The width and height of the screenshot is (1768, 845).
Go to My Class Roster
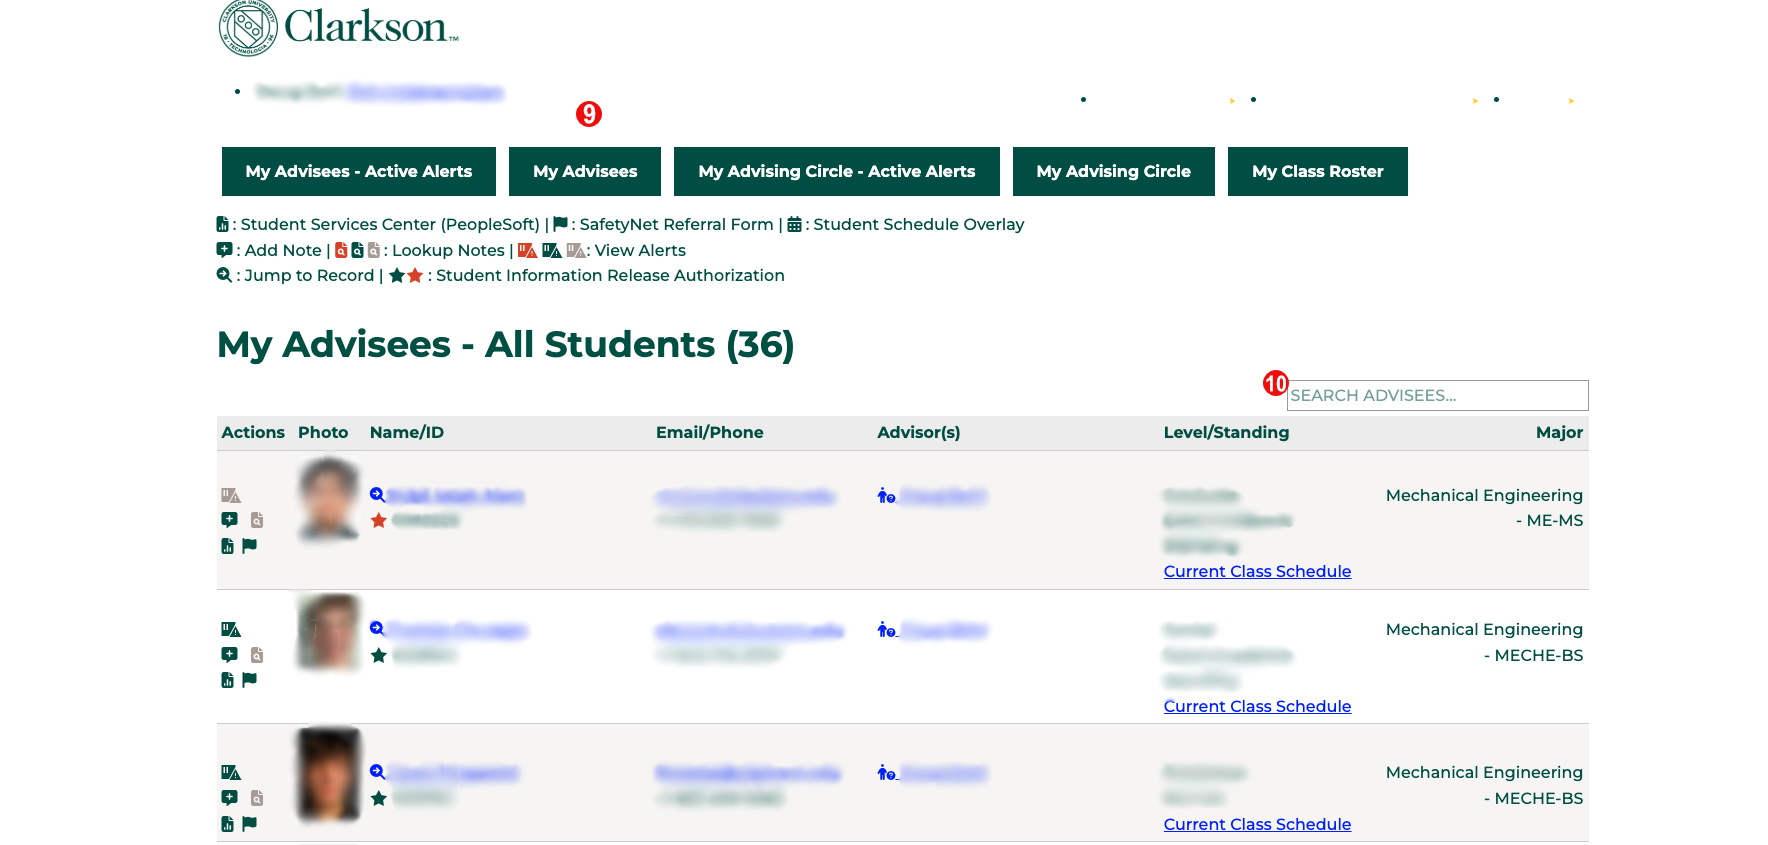[x=1317, y=171]
